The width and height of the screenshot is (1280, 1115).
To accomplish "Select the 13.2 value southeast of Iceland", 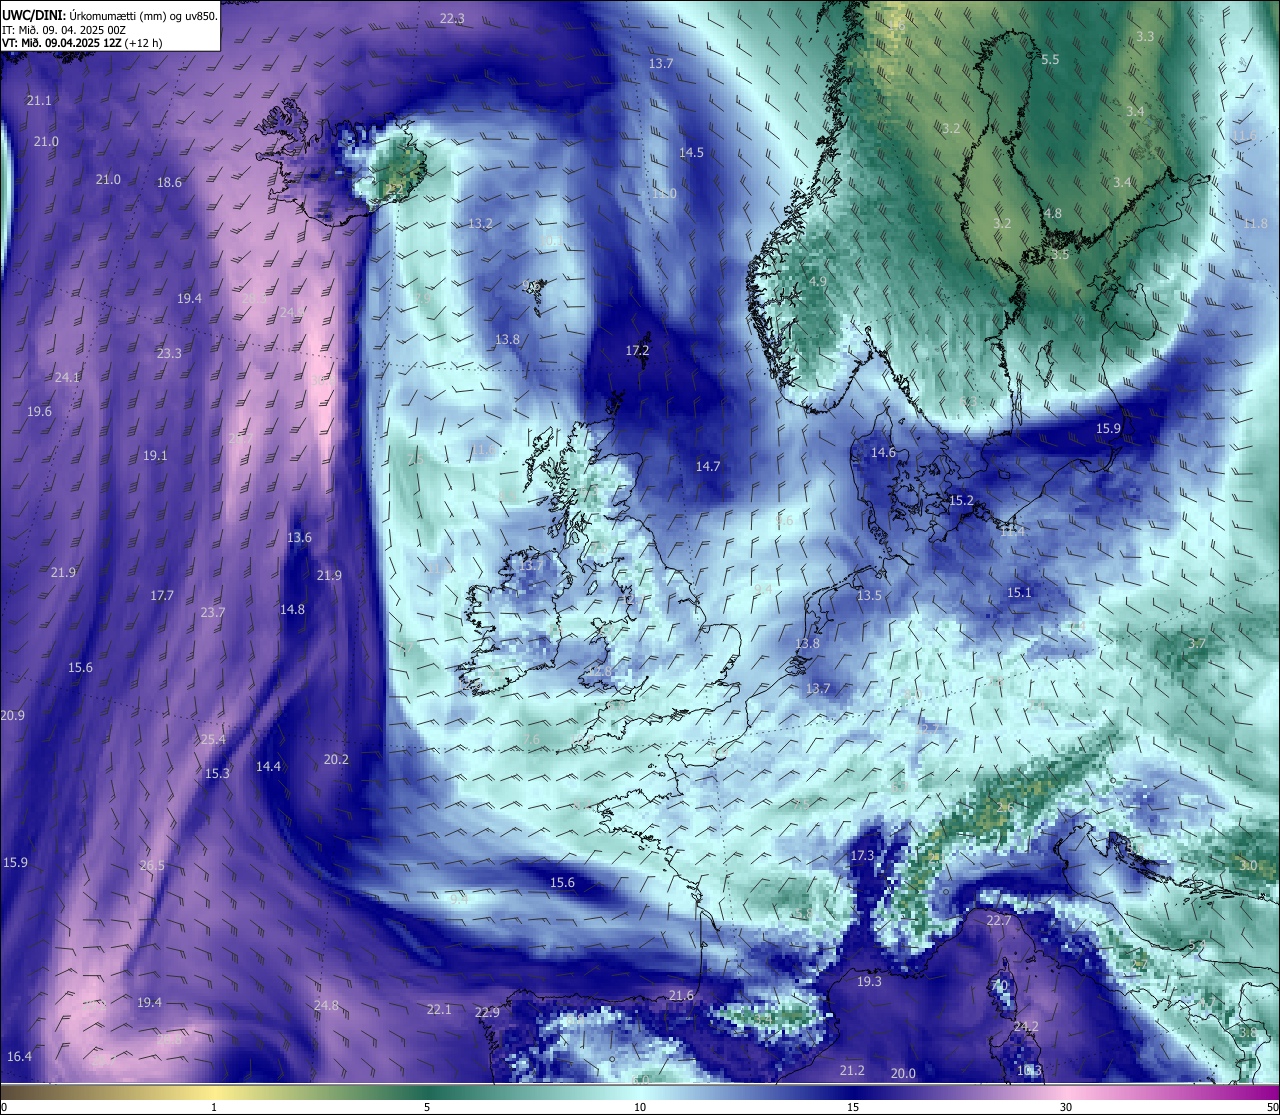I will [480, 224].
